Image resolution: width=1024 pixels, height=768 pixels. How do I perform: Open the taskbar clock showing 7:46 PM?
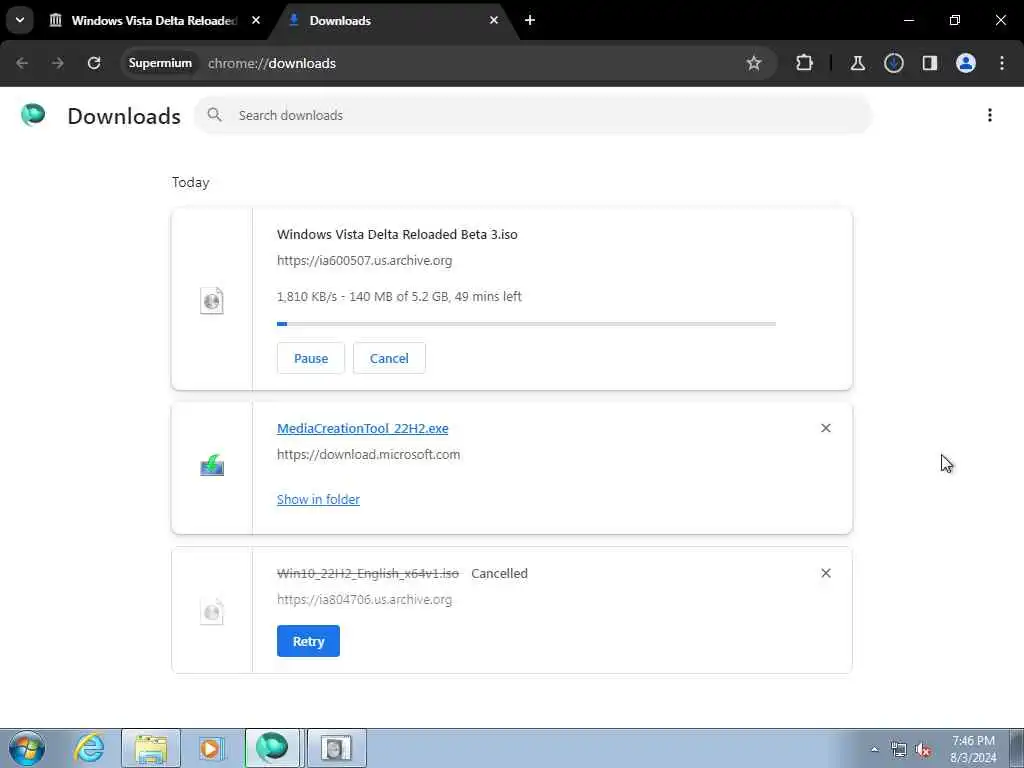click(973, 749)
